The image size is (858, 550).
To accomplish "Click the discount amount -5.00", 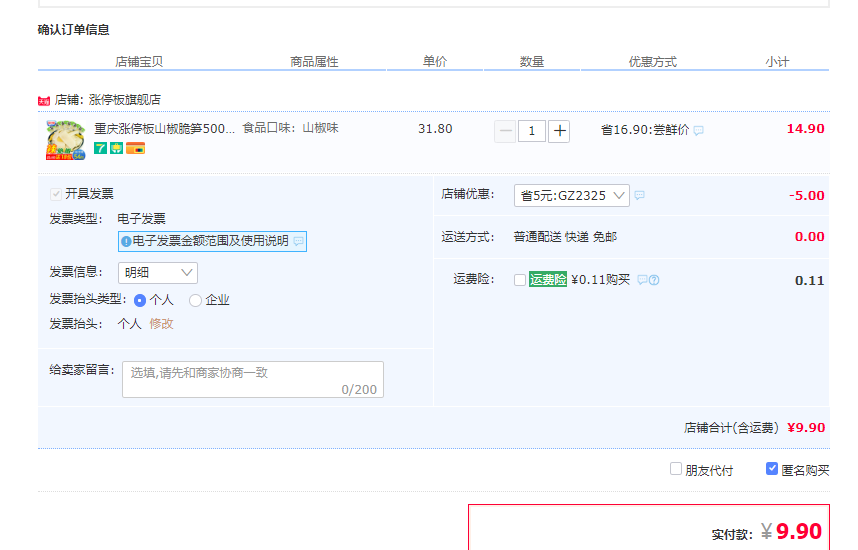I will [x=807, y=195].
